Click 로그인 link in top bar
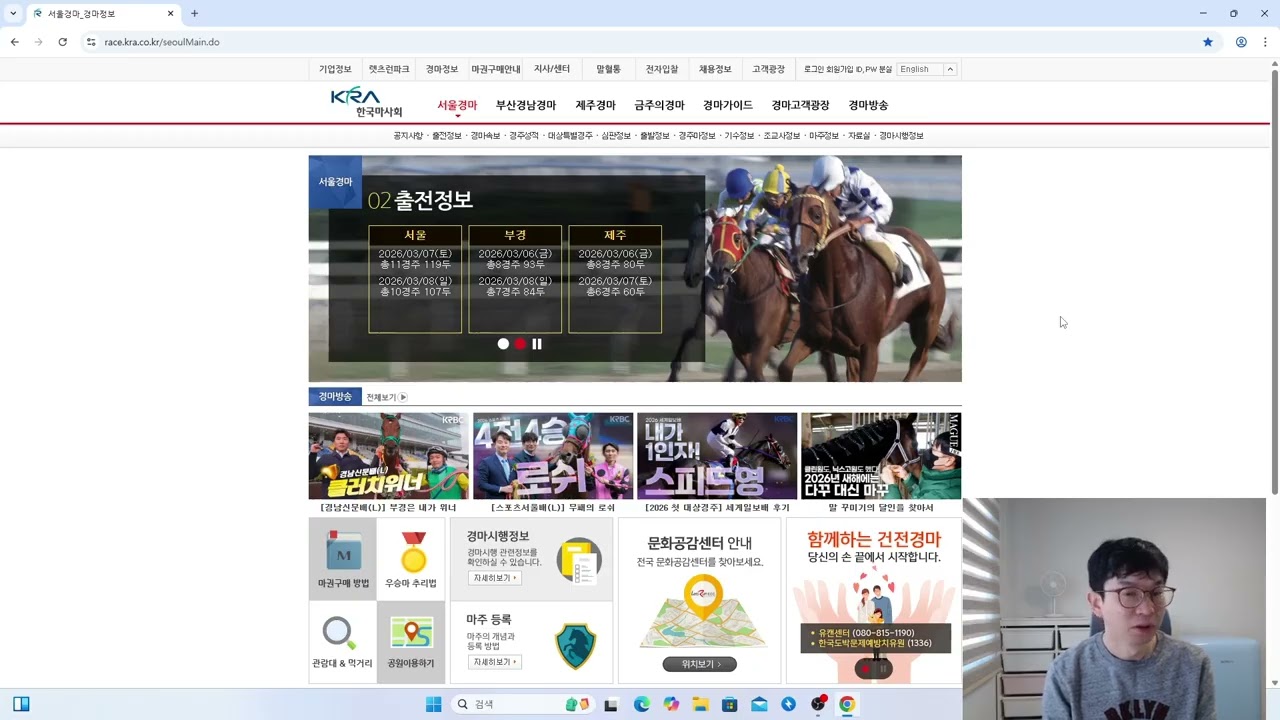 point(814,69)
